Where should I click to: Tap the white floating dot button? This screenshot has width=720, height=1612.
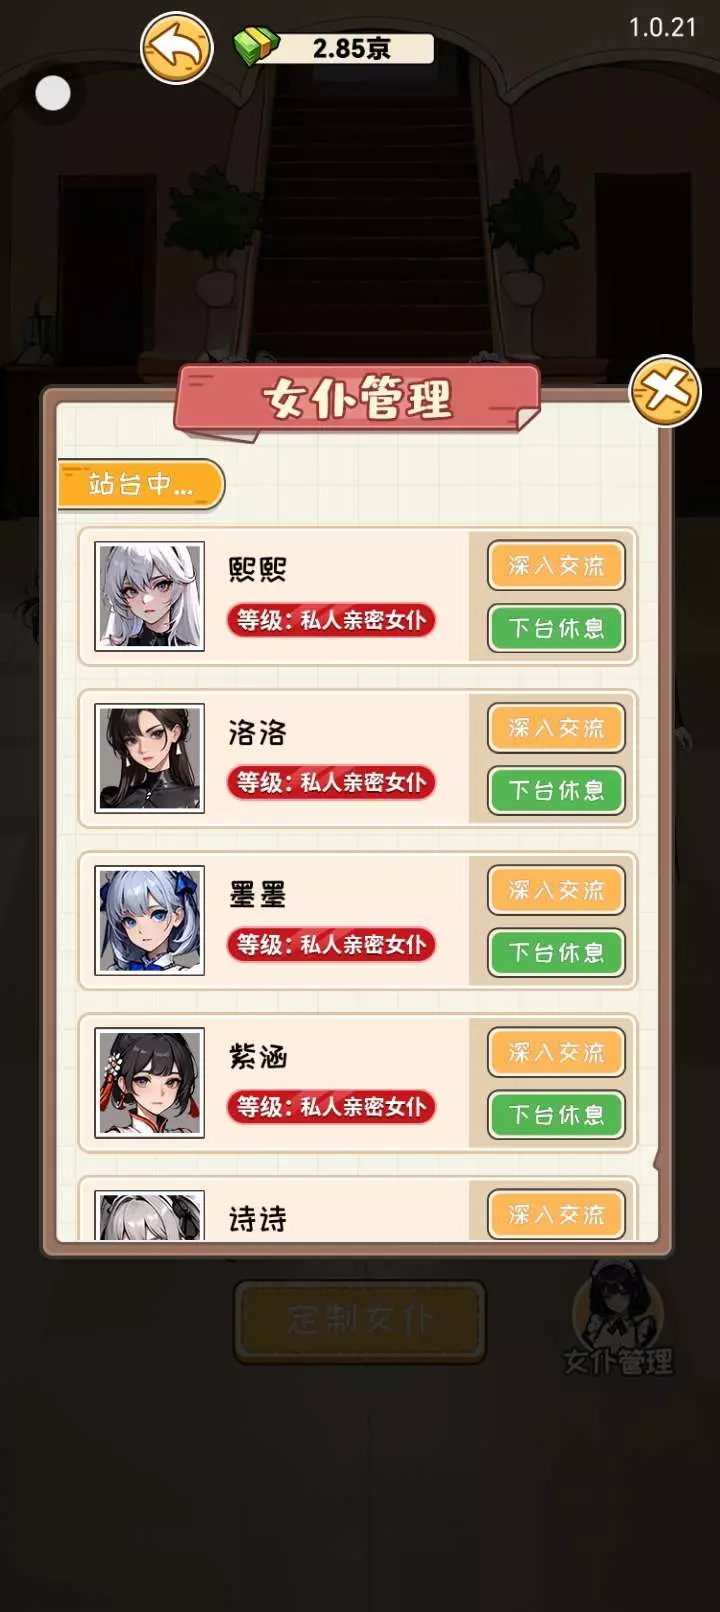pos(53,94)
